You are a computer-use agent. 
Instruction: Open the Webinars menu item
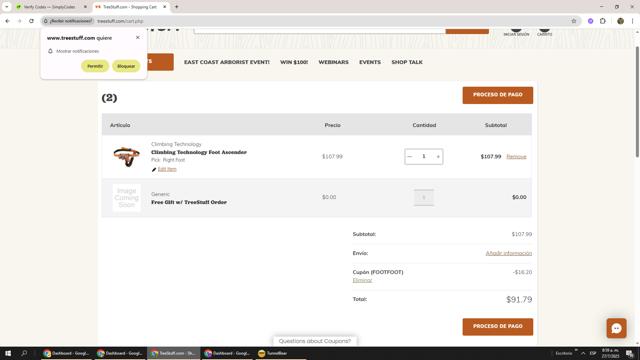click(333, 62)
